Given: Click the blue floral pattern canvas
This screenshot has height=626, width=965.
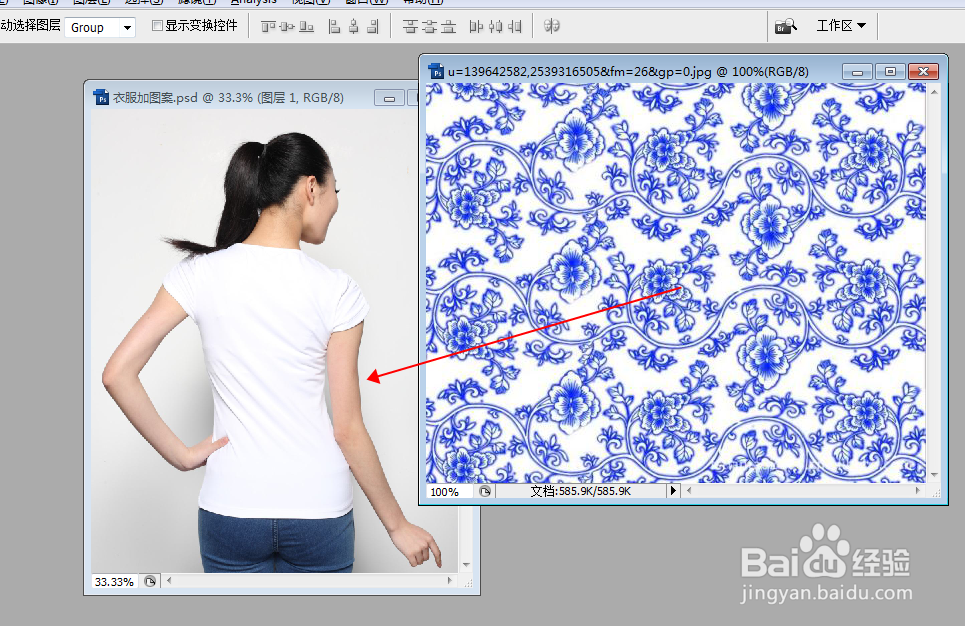Looking at the screenshot, I should coord(675,283).
